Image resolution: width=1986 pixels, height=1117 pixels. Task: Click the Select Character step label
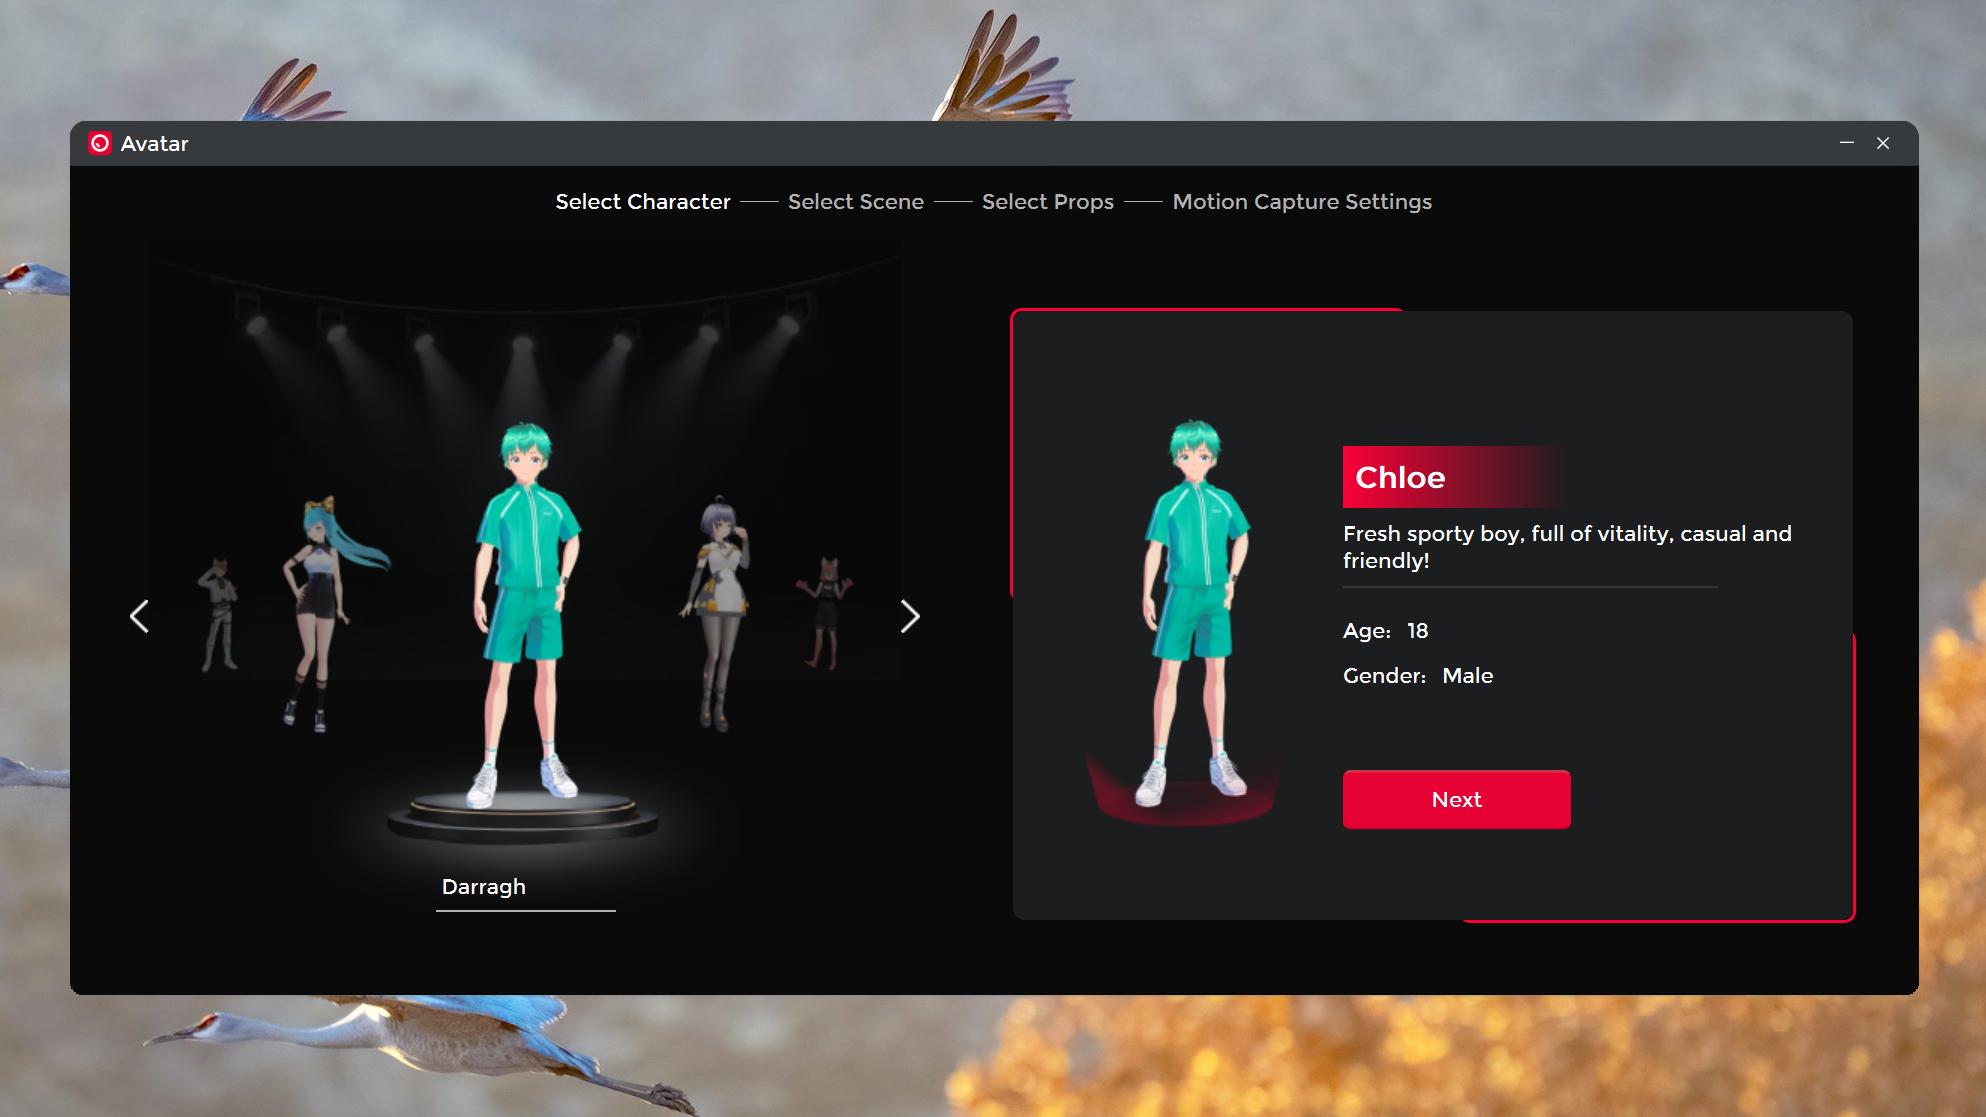tap(642, 201)
